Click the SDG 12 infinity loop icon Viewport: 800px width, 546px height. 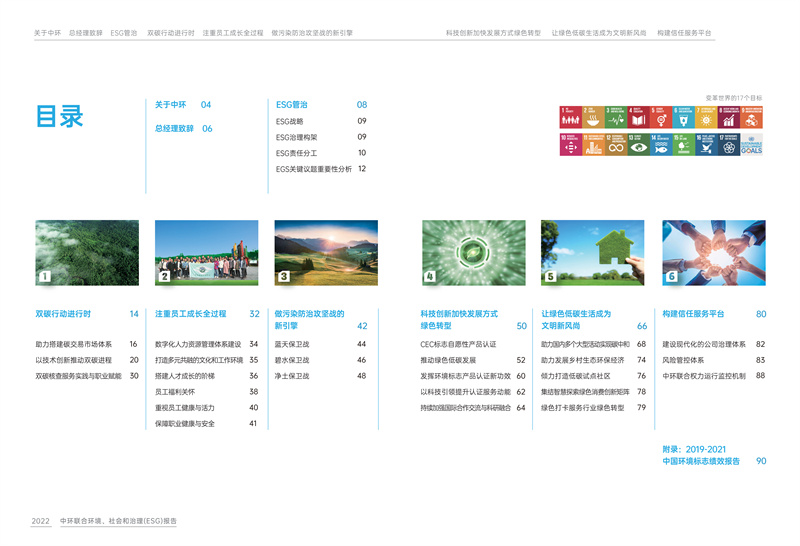pyautogui.click(x=616, y=144)
